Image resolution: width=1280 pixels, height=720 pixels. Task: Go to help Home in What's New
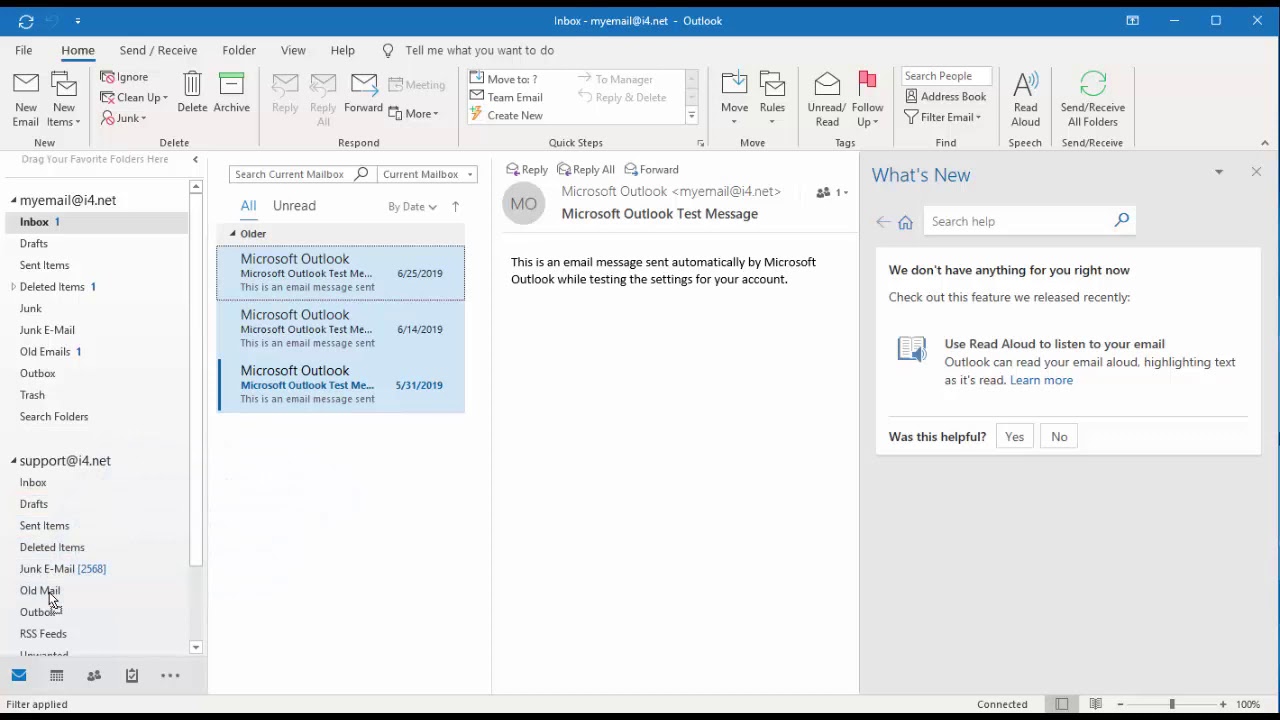click(905, 222)
